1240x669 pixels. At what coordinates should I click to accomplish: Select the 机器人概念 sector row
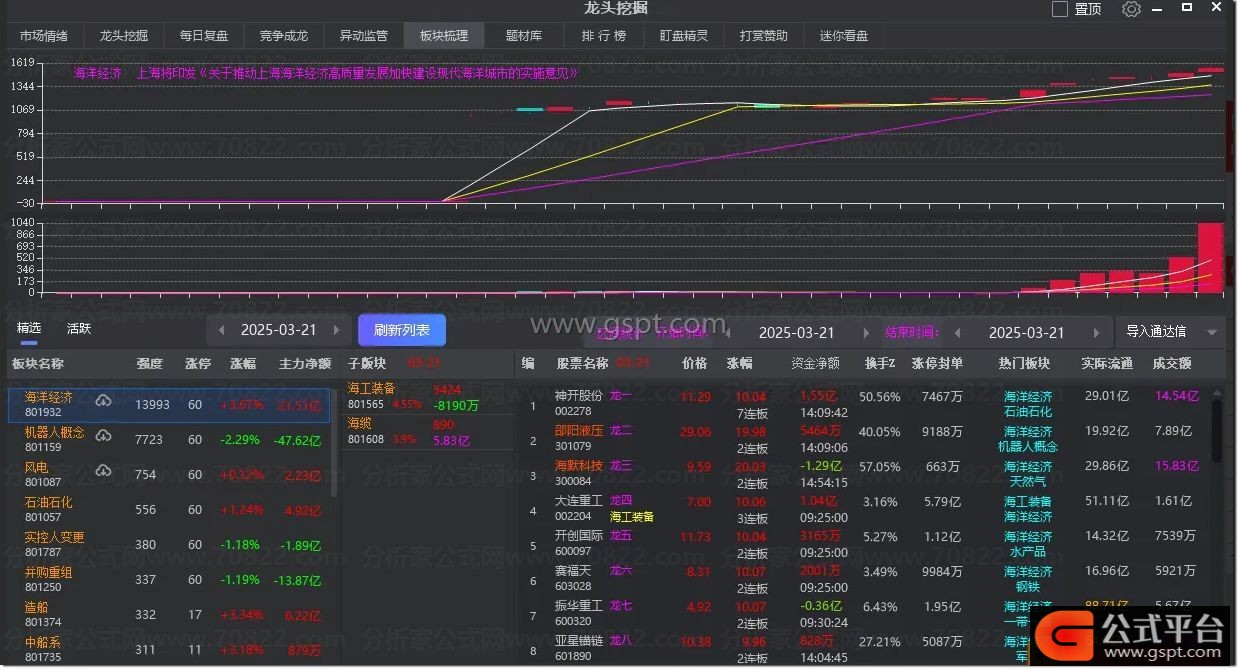[x=169, y=440]
